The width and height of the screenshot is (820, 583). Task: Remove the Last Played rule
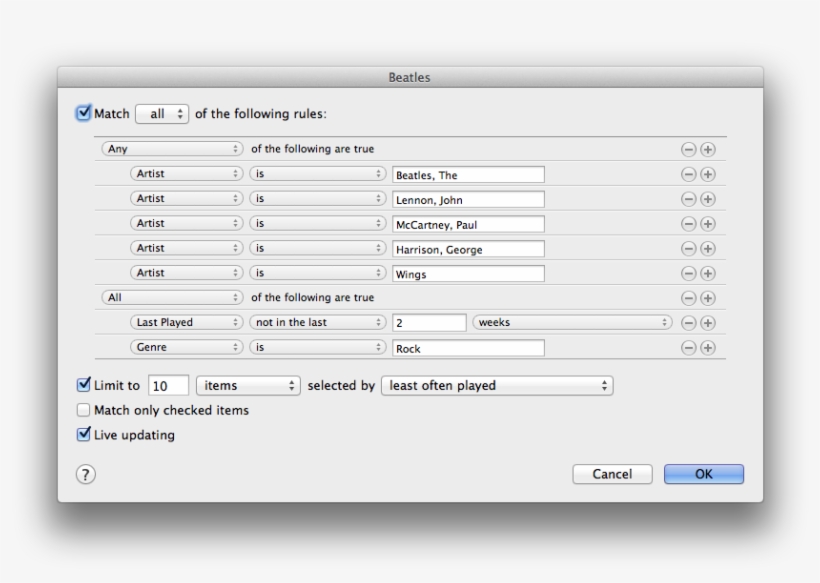tap(689, 323)
